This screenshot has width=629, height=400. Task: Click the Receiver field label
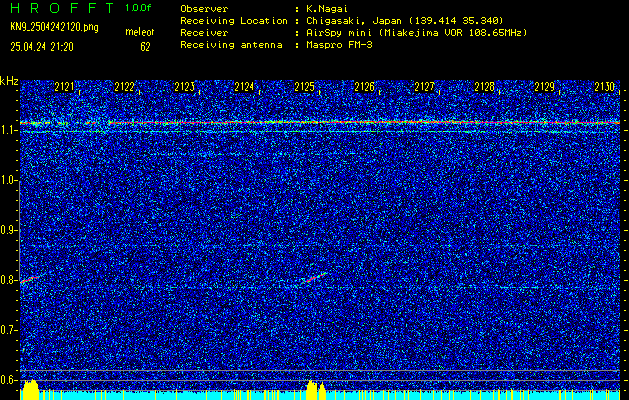[x=204, y=32]
